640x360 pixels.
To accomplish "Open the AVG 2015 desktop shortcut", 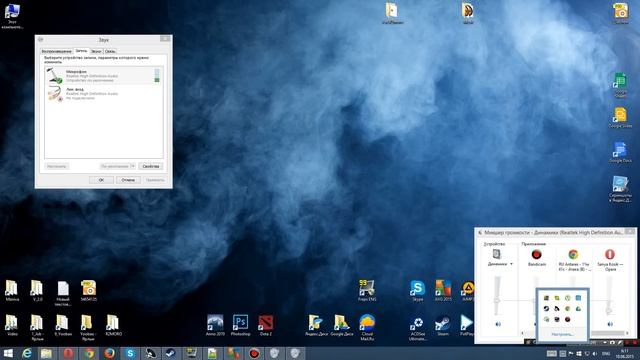I will (x=443, y=291).
